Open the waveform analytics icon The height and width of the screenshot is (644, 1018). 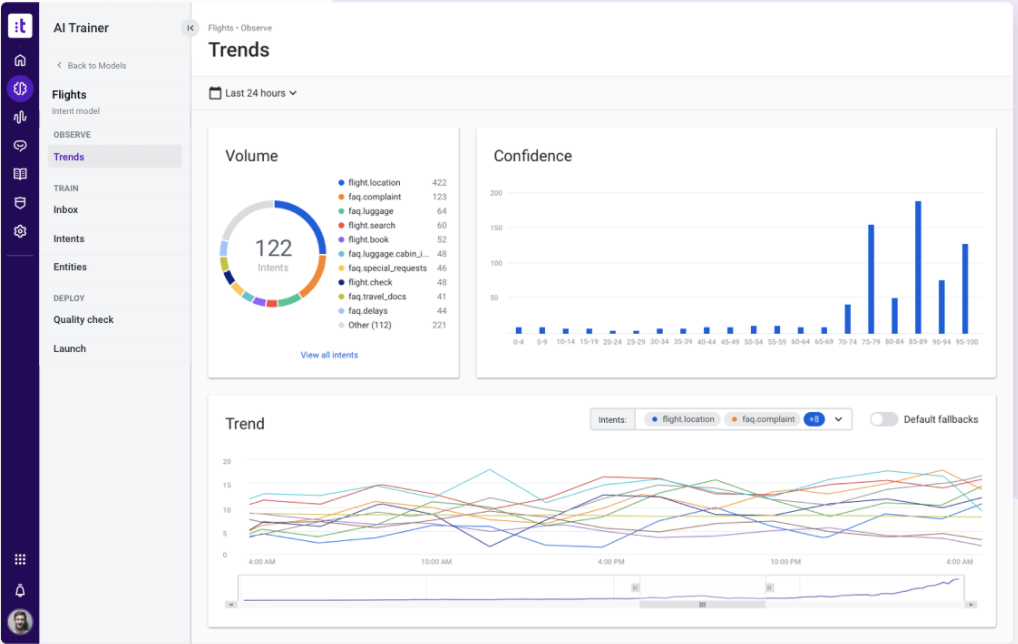coord(20,117)
